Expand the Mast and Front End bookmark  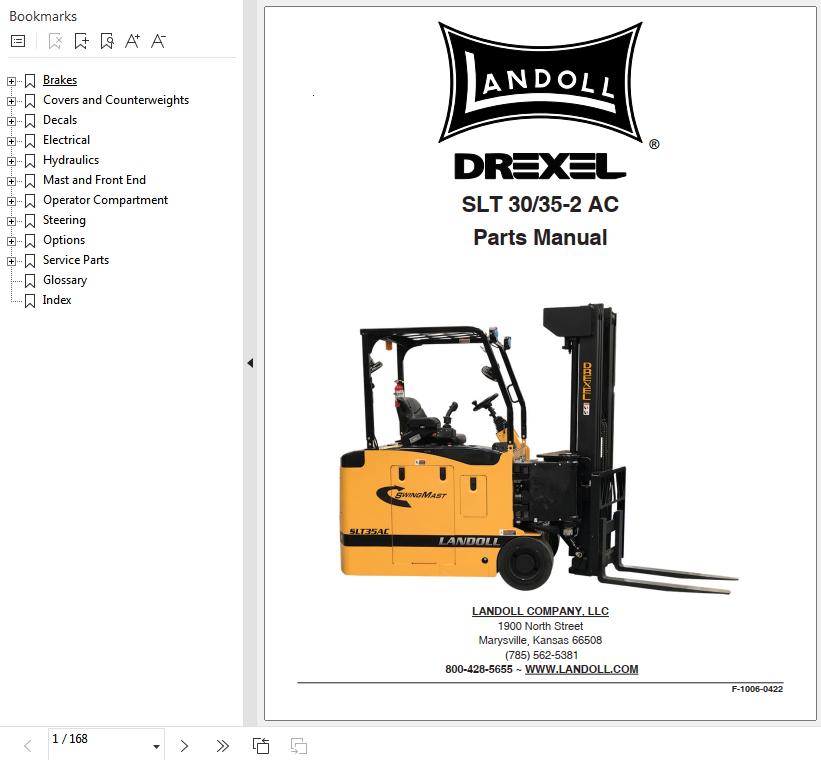pos(11,181)
